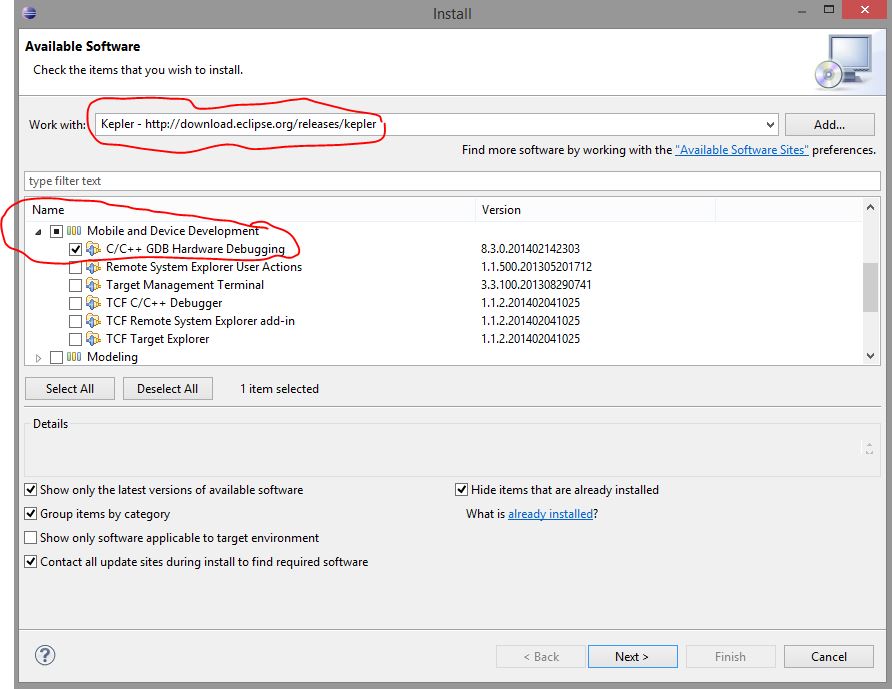Click the Next > button
Viewport: 892px width, 689px height.
coord(632,657)
